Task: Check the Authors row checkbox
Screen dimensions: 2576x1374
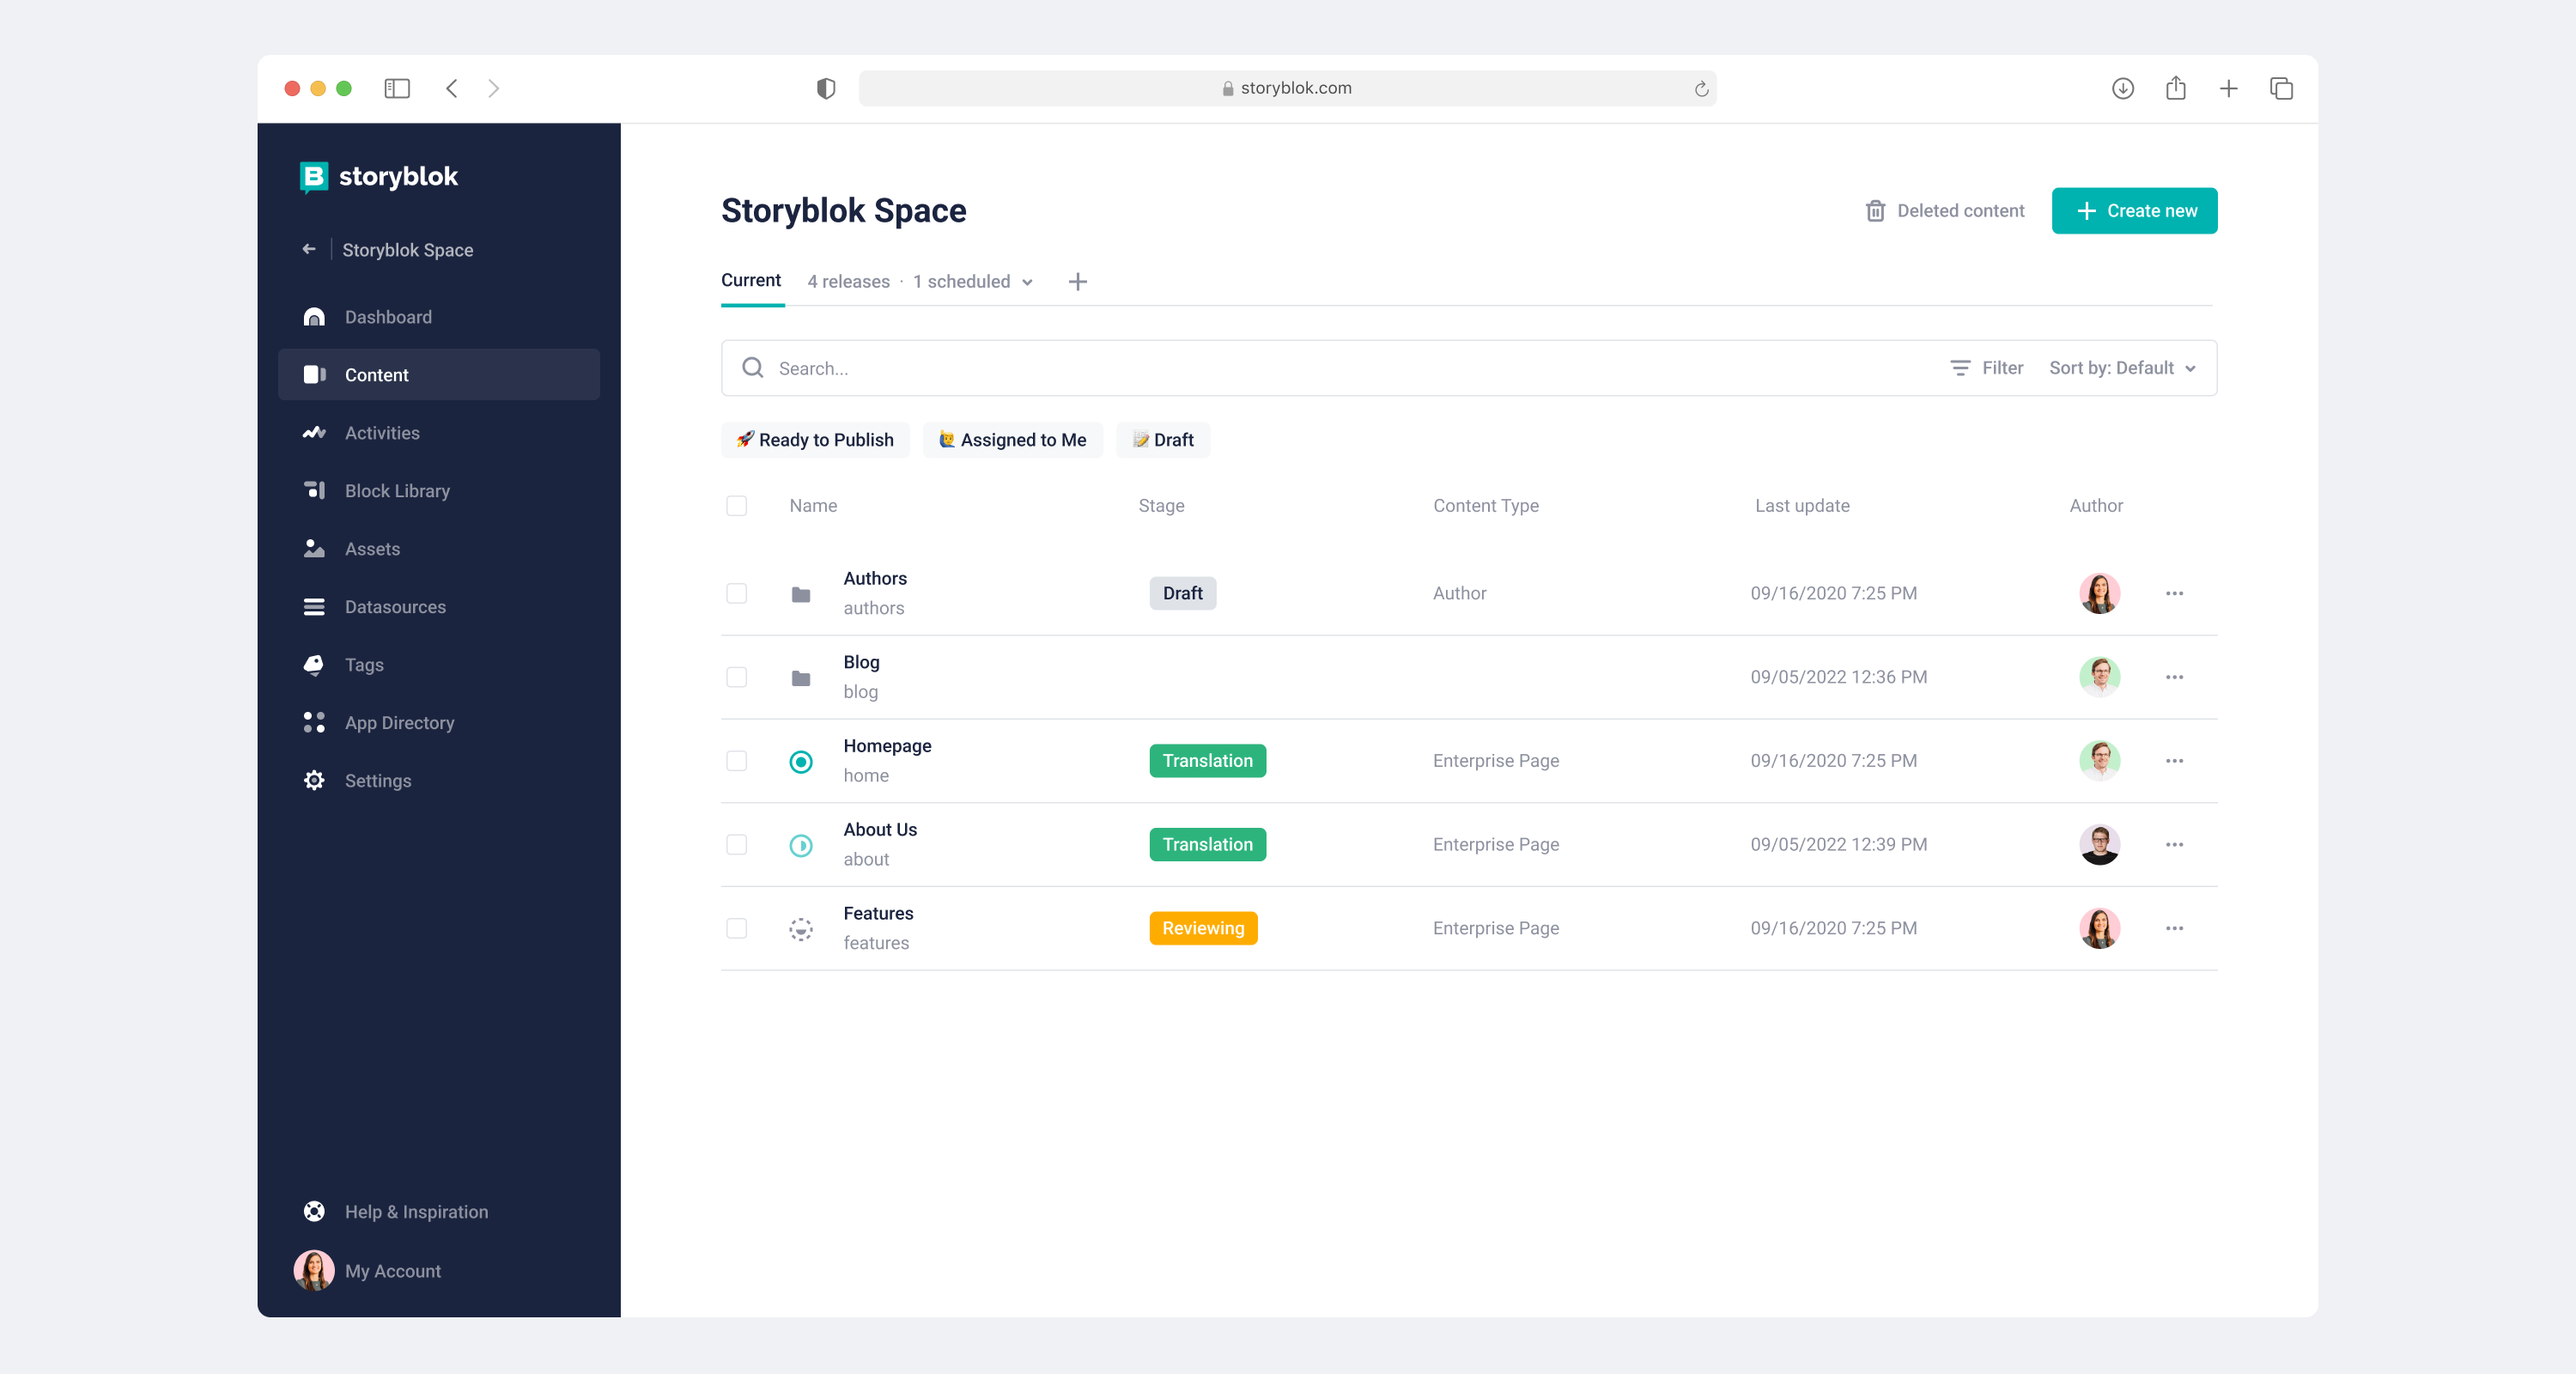Action: click(736, 593)
